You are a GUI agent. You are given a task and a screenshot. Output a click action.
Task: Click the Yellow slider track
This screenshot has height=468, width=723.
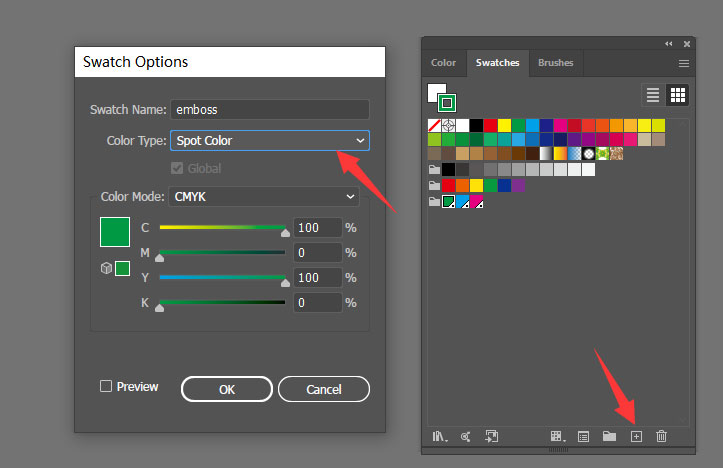pos(222,277)
